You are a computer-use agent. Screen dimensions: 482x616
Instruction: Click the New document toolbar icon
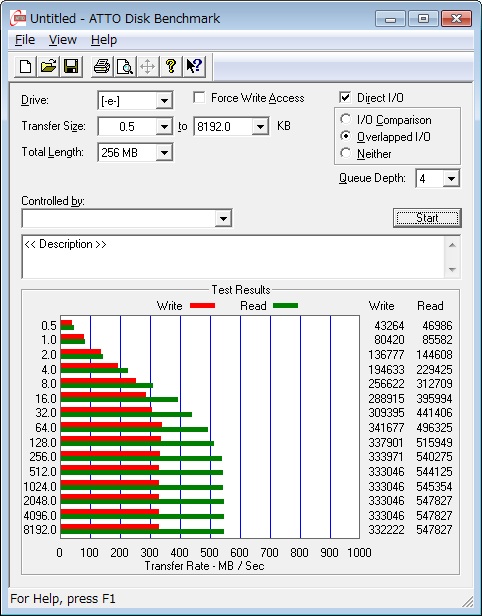click(26, 66)
